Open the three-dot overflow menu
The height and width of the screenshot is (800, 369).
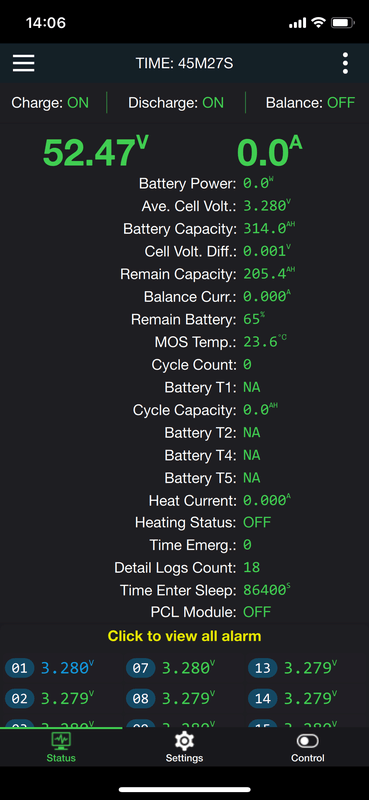(x=346, y=63)
